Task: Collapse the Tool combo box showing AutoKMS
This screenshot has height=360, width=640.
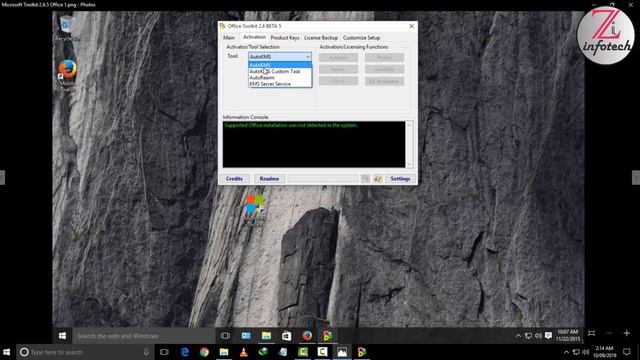Action: click(x=280, y=57)
